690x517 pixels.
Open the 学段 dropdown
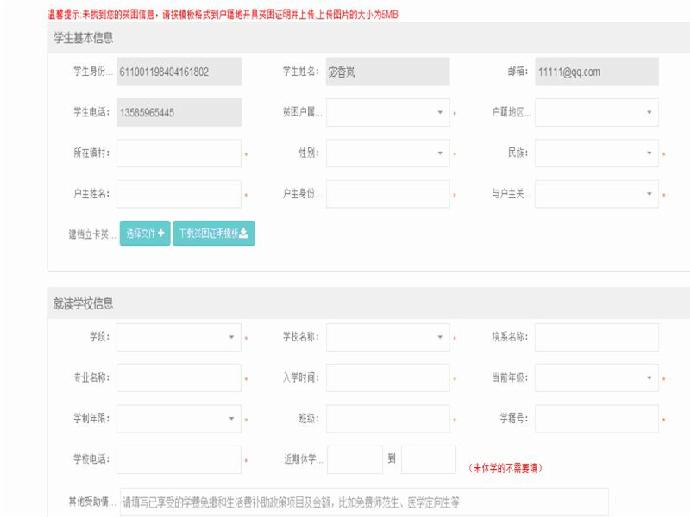(x=178, y=337)
